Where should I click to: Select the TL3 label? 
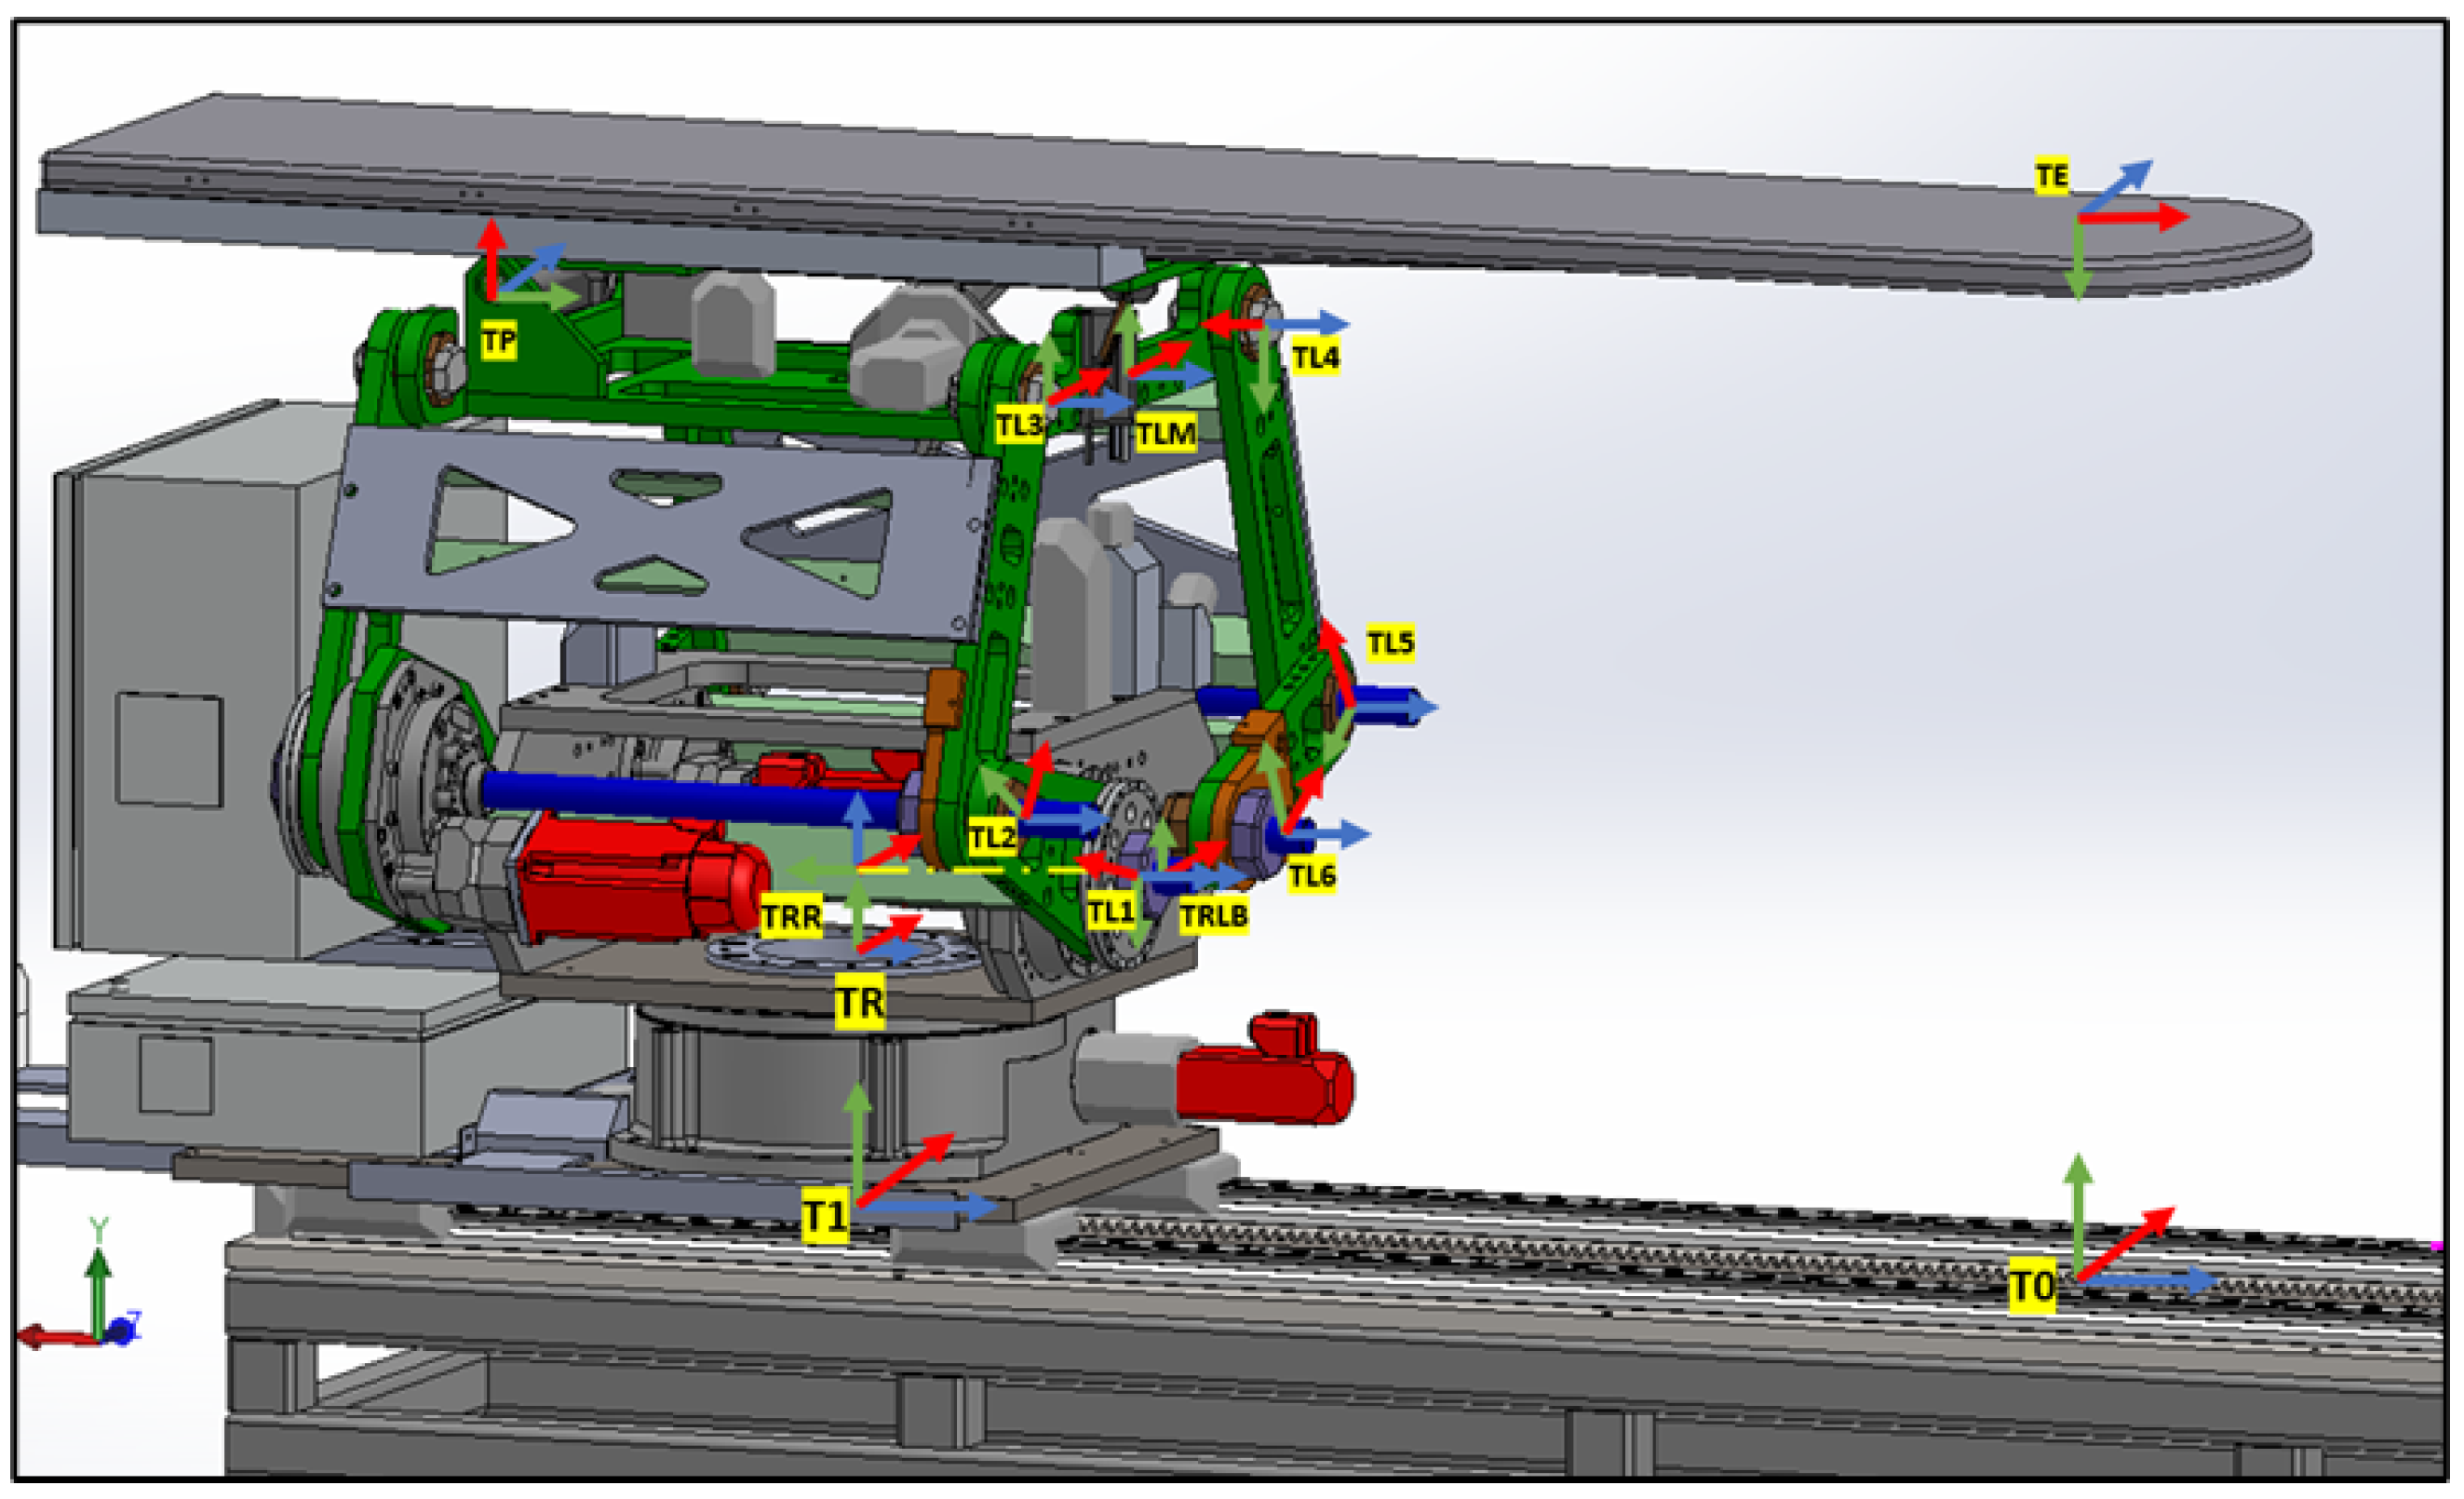click(1020, 425)
